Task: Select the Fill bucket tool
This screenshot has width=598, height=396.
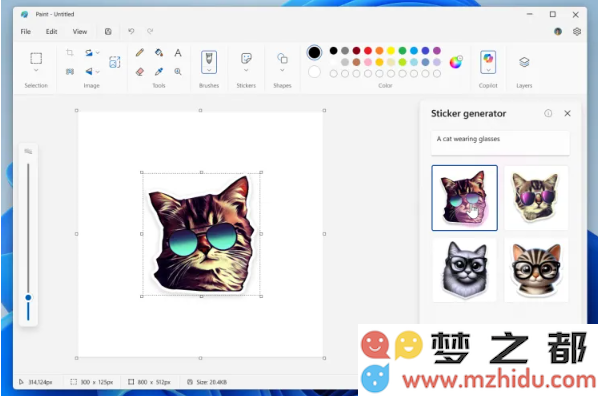Action: (159, 53)
